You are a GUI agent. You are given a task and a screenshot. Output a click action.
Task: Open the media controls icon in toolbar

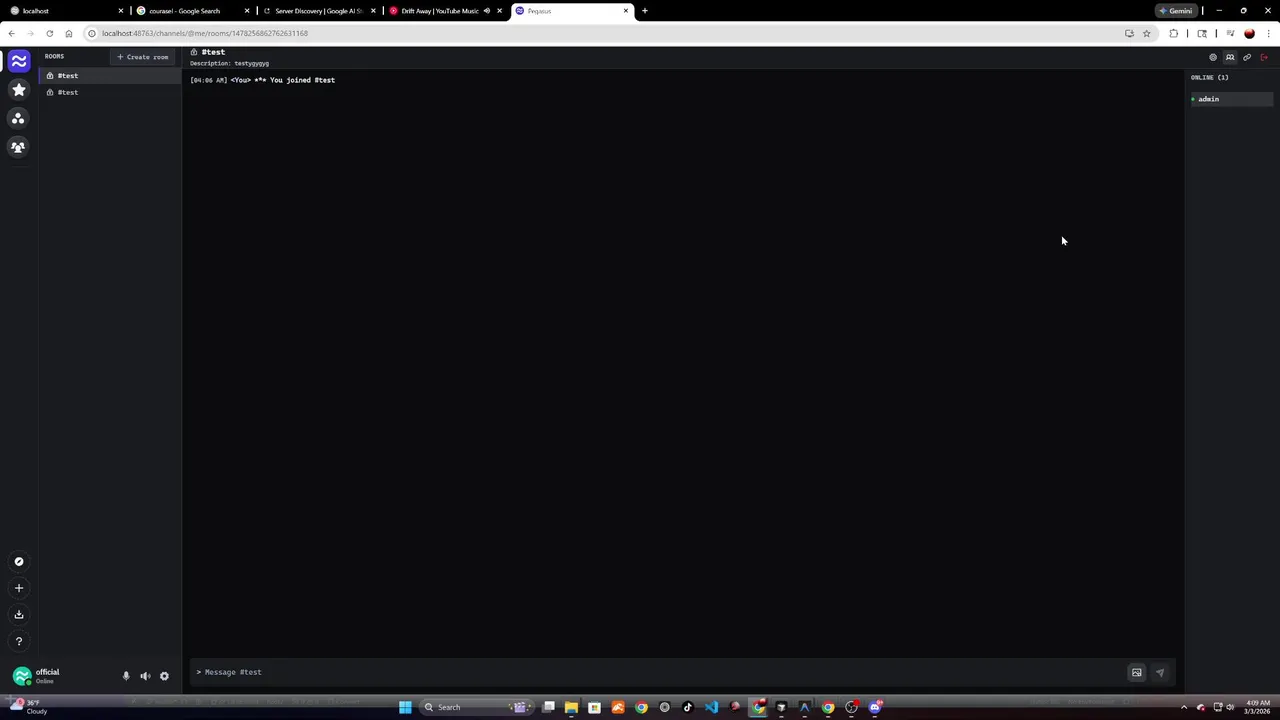click(x=1230, y=33)
